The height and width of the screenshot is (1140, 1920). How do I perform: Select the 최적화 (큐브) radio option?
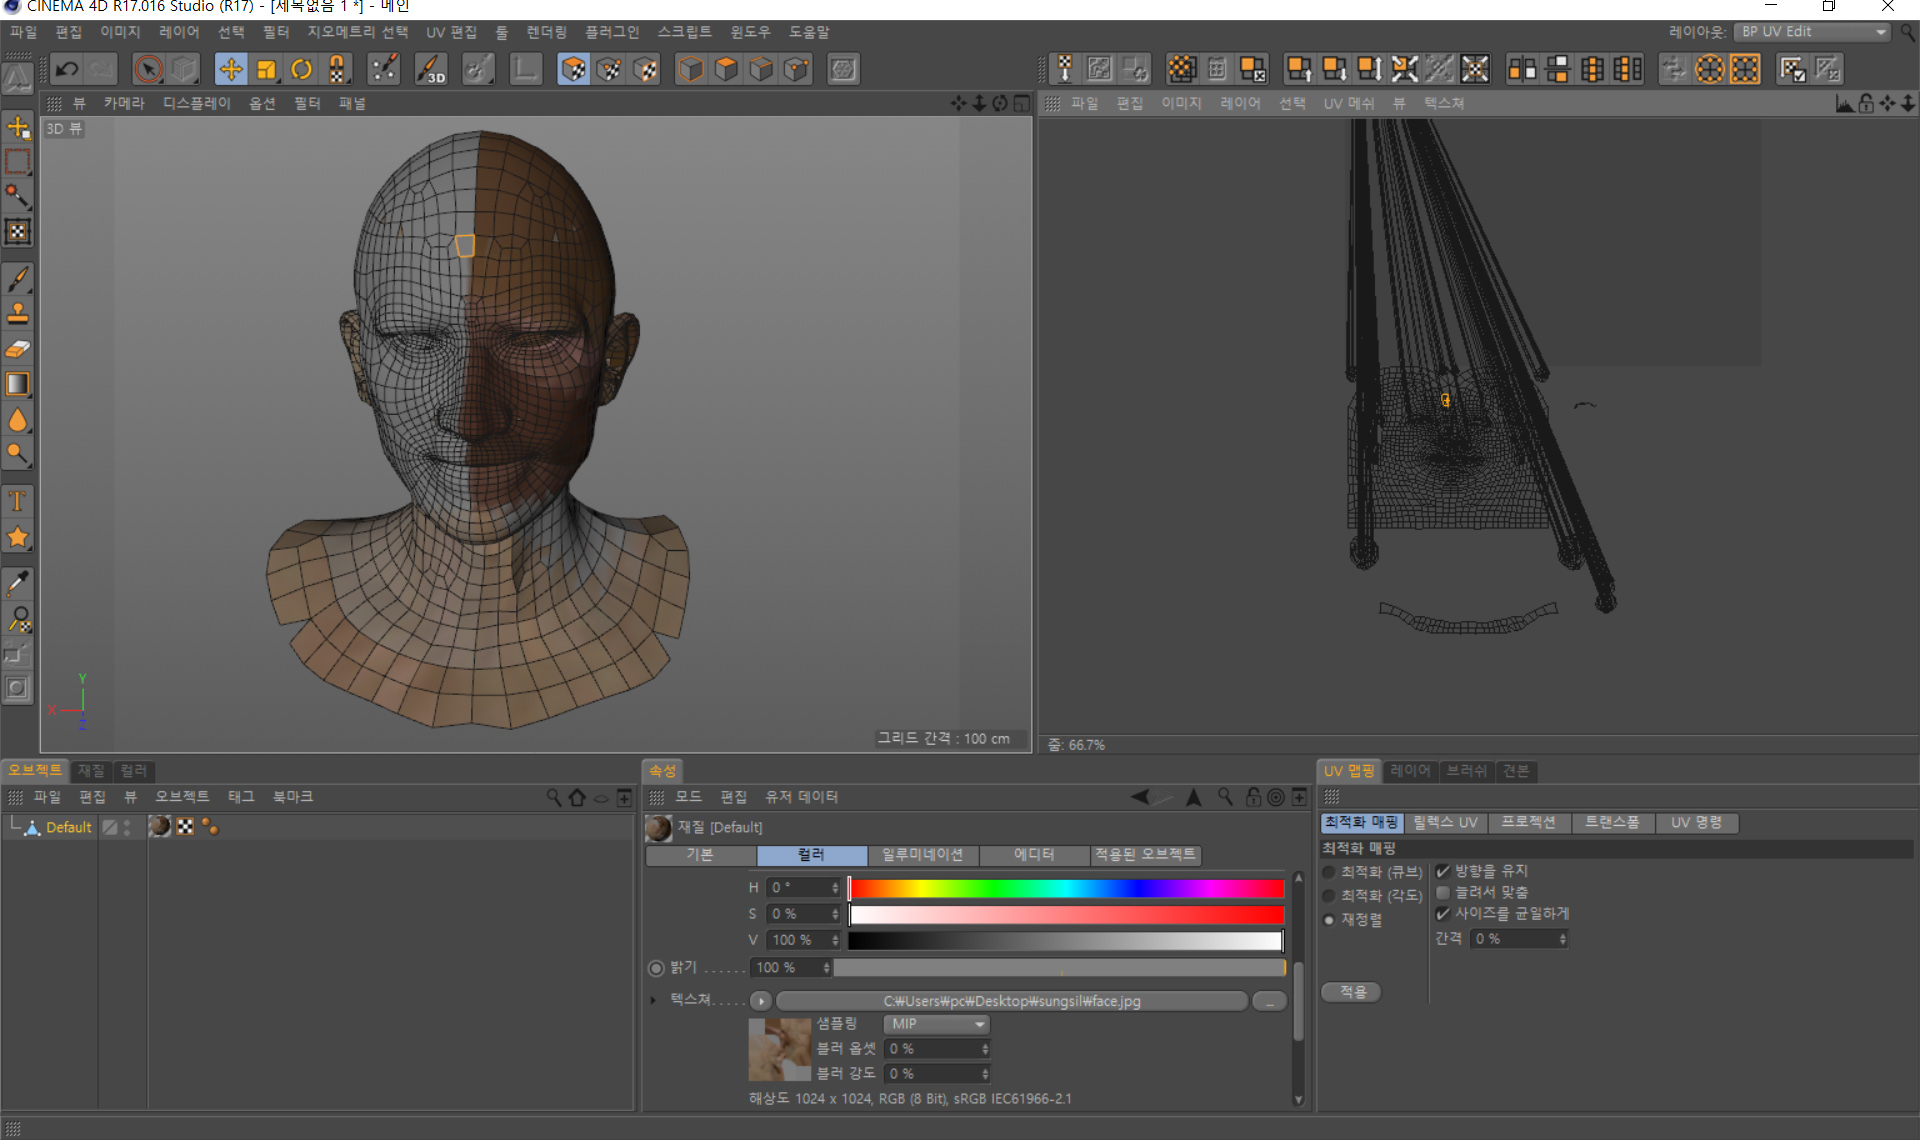click(1329, 872)
